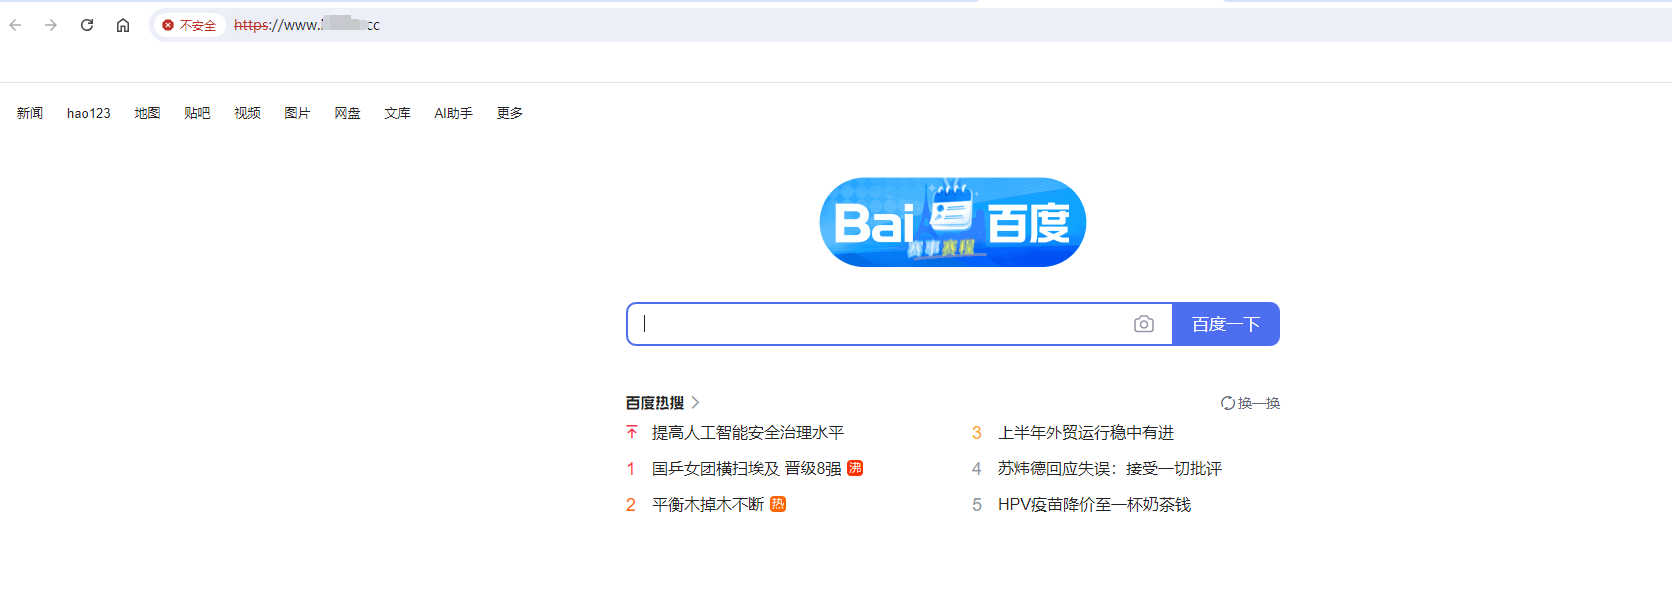1672x611 pixels.
Task: Go to the 贴吧 section
Action: click(x=197, y=113)
